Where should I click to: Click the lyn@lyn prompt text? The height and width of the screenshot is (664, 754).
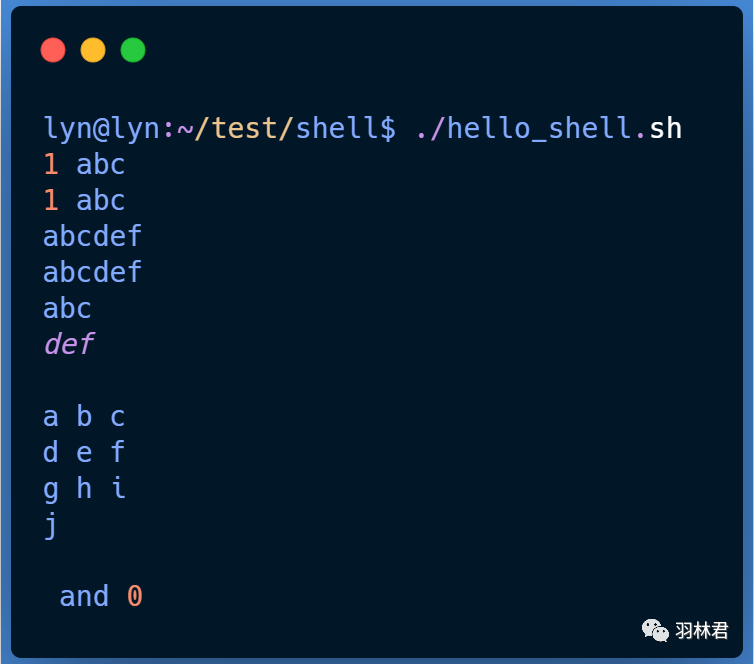(x=101, y=129)
